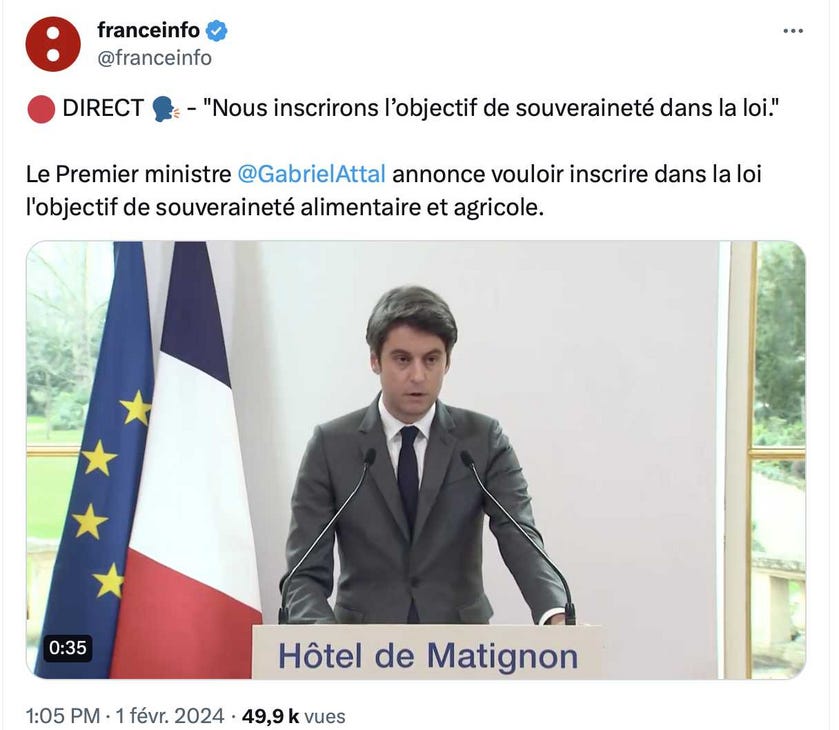Click the speaking head emoji
Screen dimensions: 839x730
(166, 109)
